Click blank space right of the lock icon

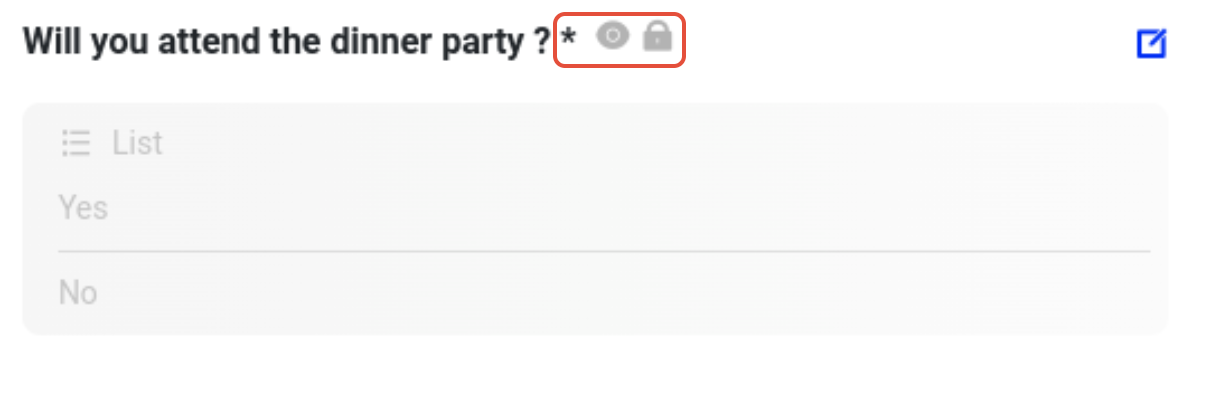click(900, 42)
